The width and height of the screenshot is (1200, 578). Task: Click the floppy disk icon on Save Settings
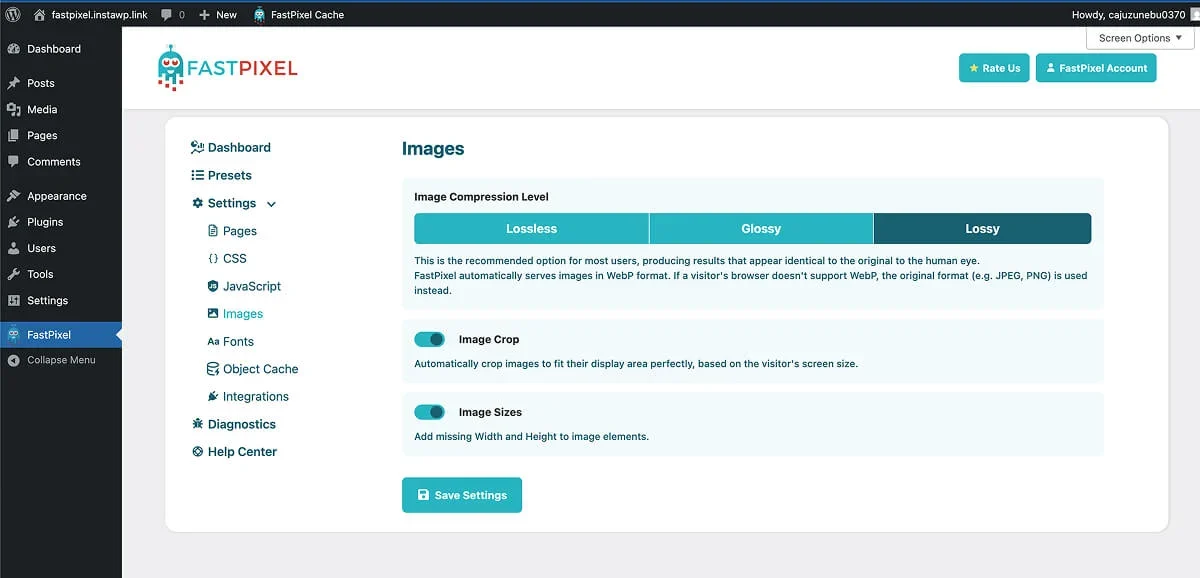[423, 495]
